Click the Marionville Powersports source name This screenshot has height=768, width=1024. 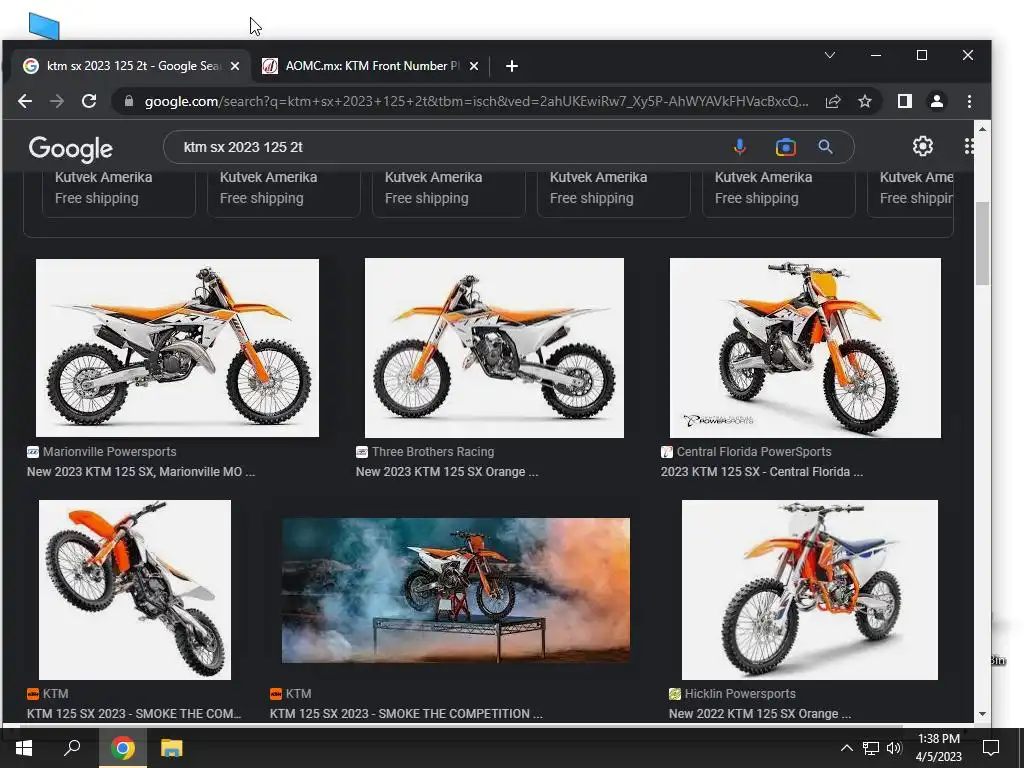tap(109, 451)
